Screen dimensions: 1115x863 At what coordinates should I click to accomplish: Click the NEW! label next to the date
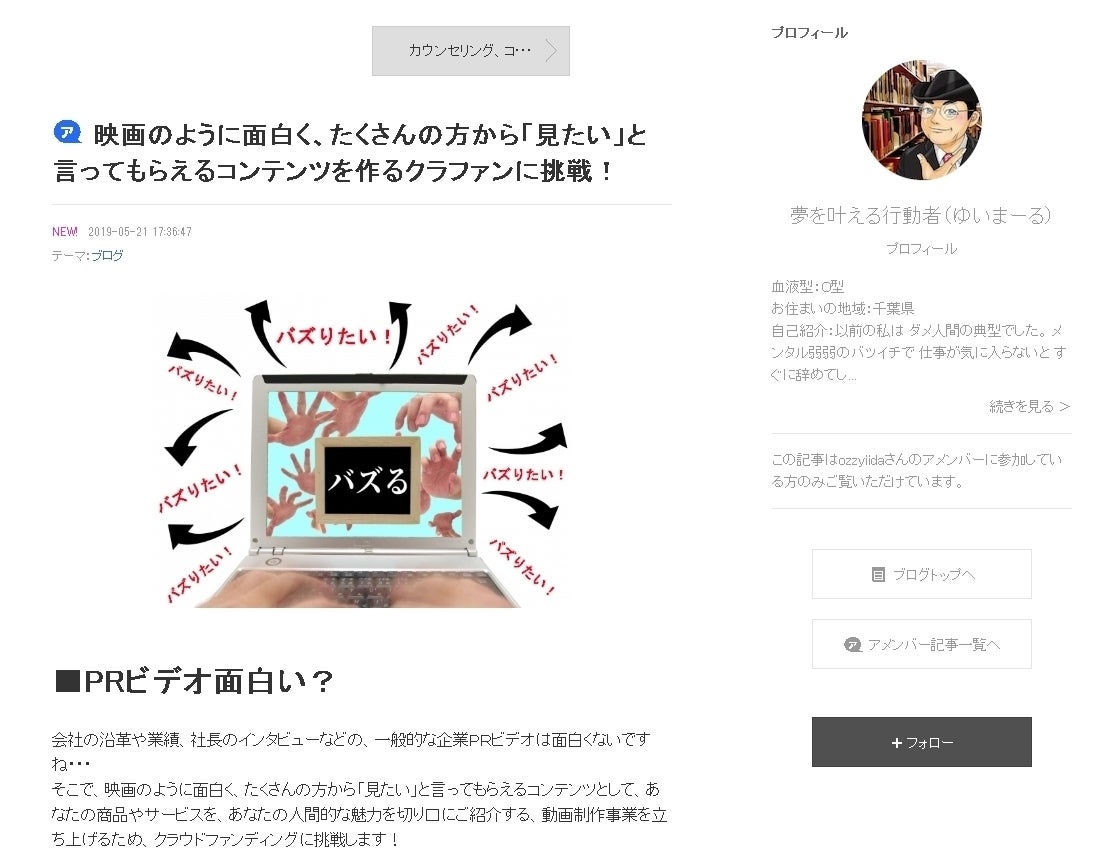(x=65, y=232)
